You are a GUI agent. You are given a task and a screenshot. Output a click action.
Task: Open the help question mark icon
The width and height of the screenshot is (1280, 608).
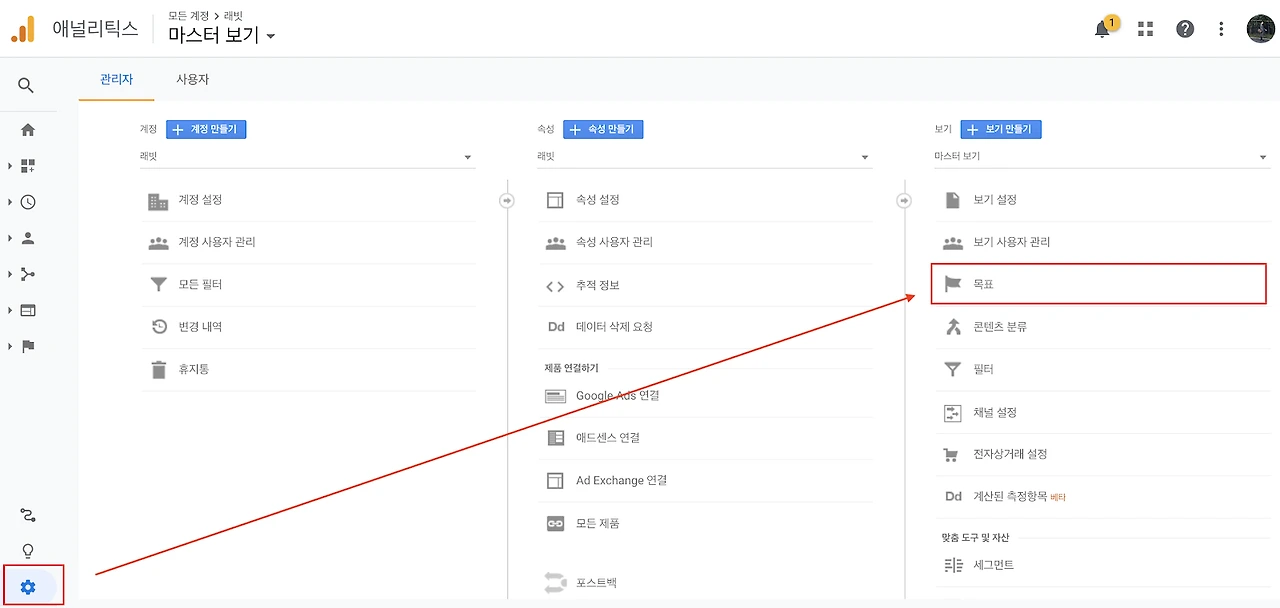[x=1185, y=29]
